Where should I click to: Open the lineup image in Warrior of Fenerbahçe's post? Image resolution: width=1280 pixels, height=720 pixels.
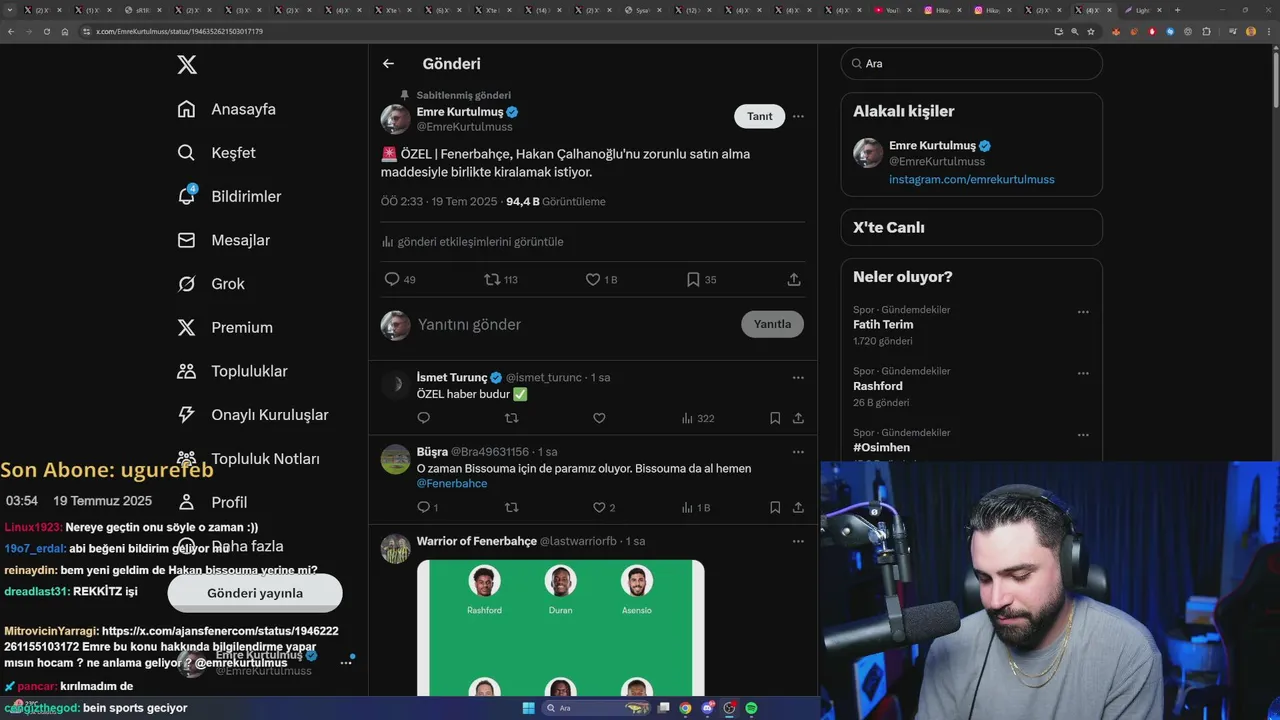560,628
